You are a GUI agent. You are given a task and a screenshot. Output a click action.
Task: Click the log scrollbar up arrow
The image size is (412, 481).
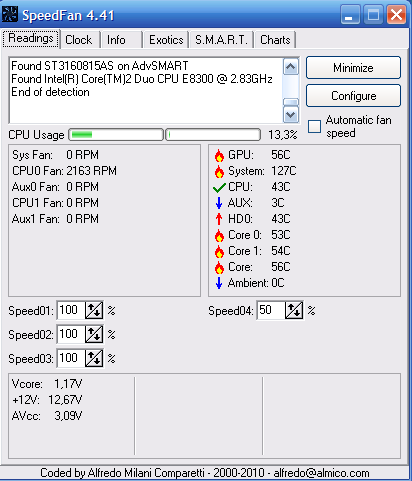(291, 67)
